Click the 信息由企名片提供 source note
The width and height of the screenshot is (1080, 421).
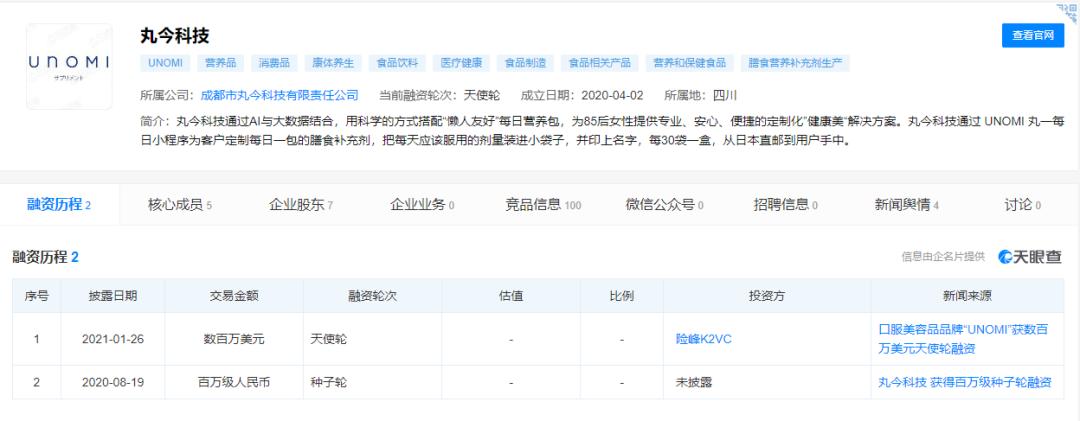pyautogui.click(x=943, y=257)
